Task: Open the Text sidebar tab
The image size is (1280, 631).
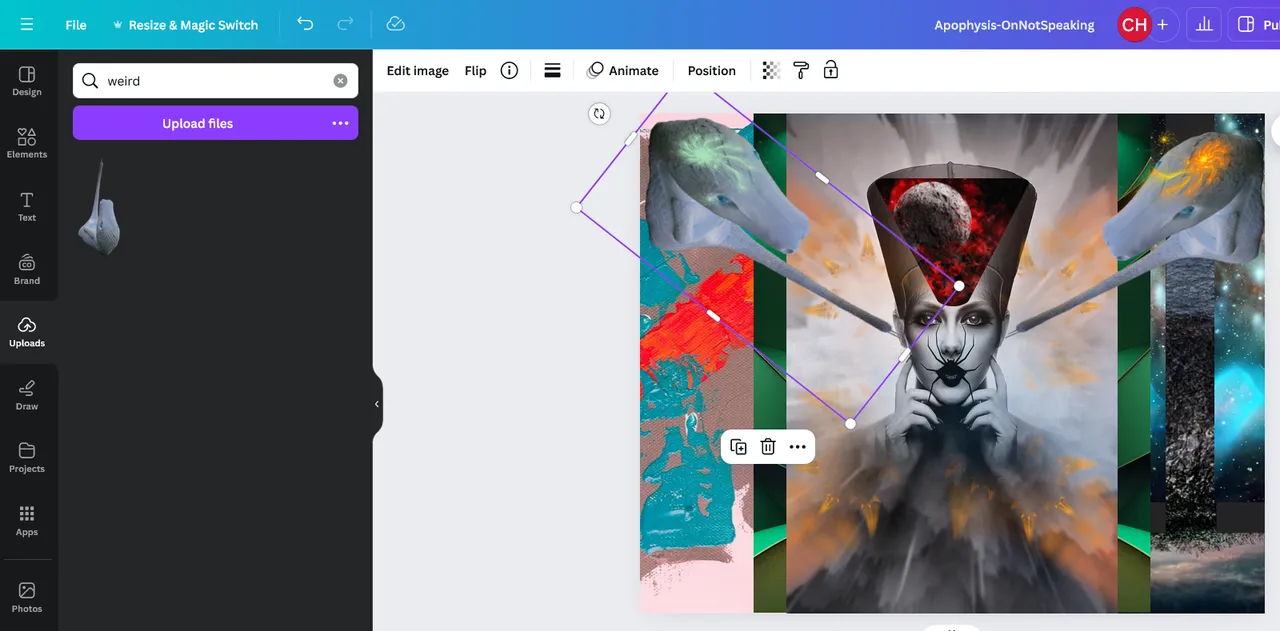Action: (27, 206)
